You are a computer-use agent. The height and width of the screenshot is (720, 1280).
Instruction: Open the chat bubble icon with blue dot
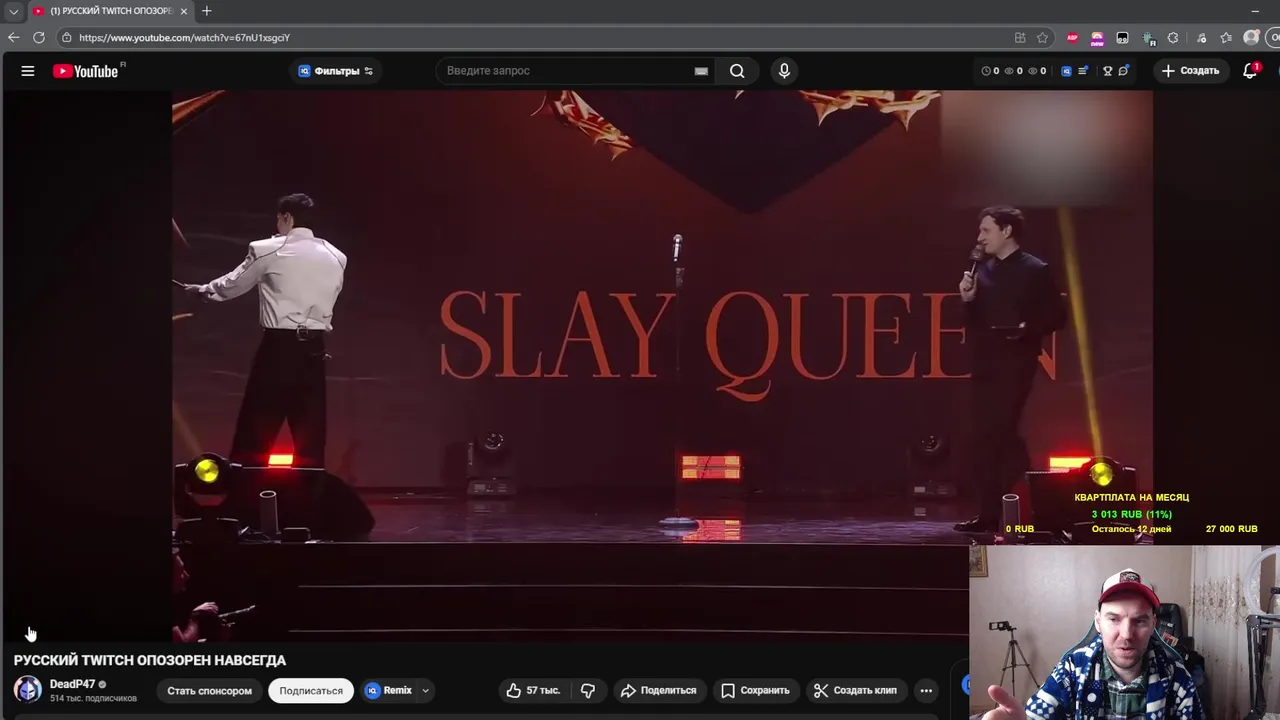[1124, 71]
